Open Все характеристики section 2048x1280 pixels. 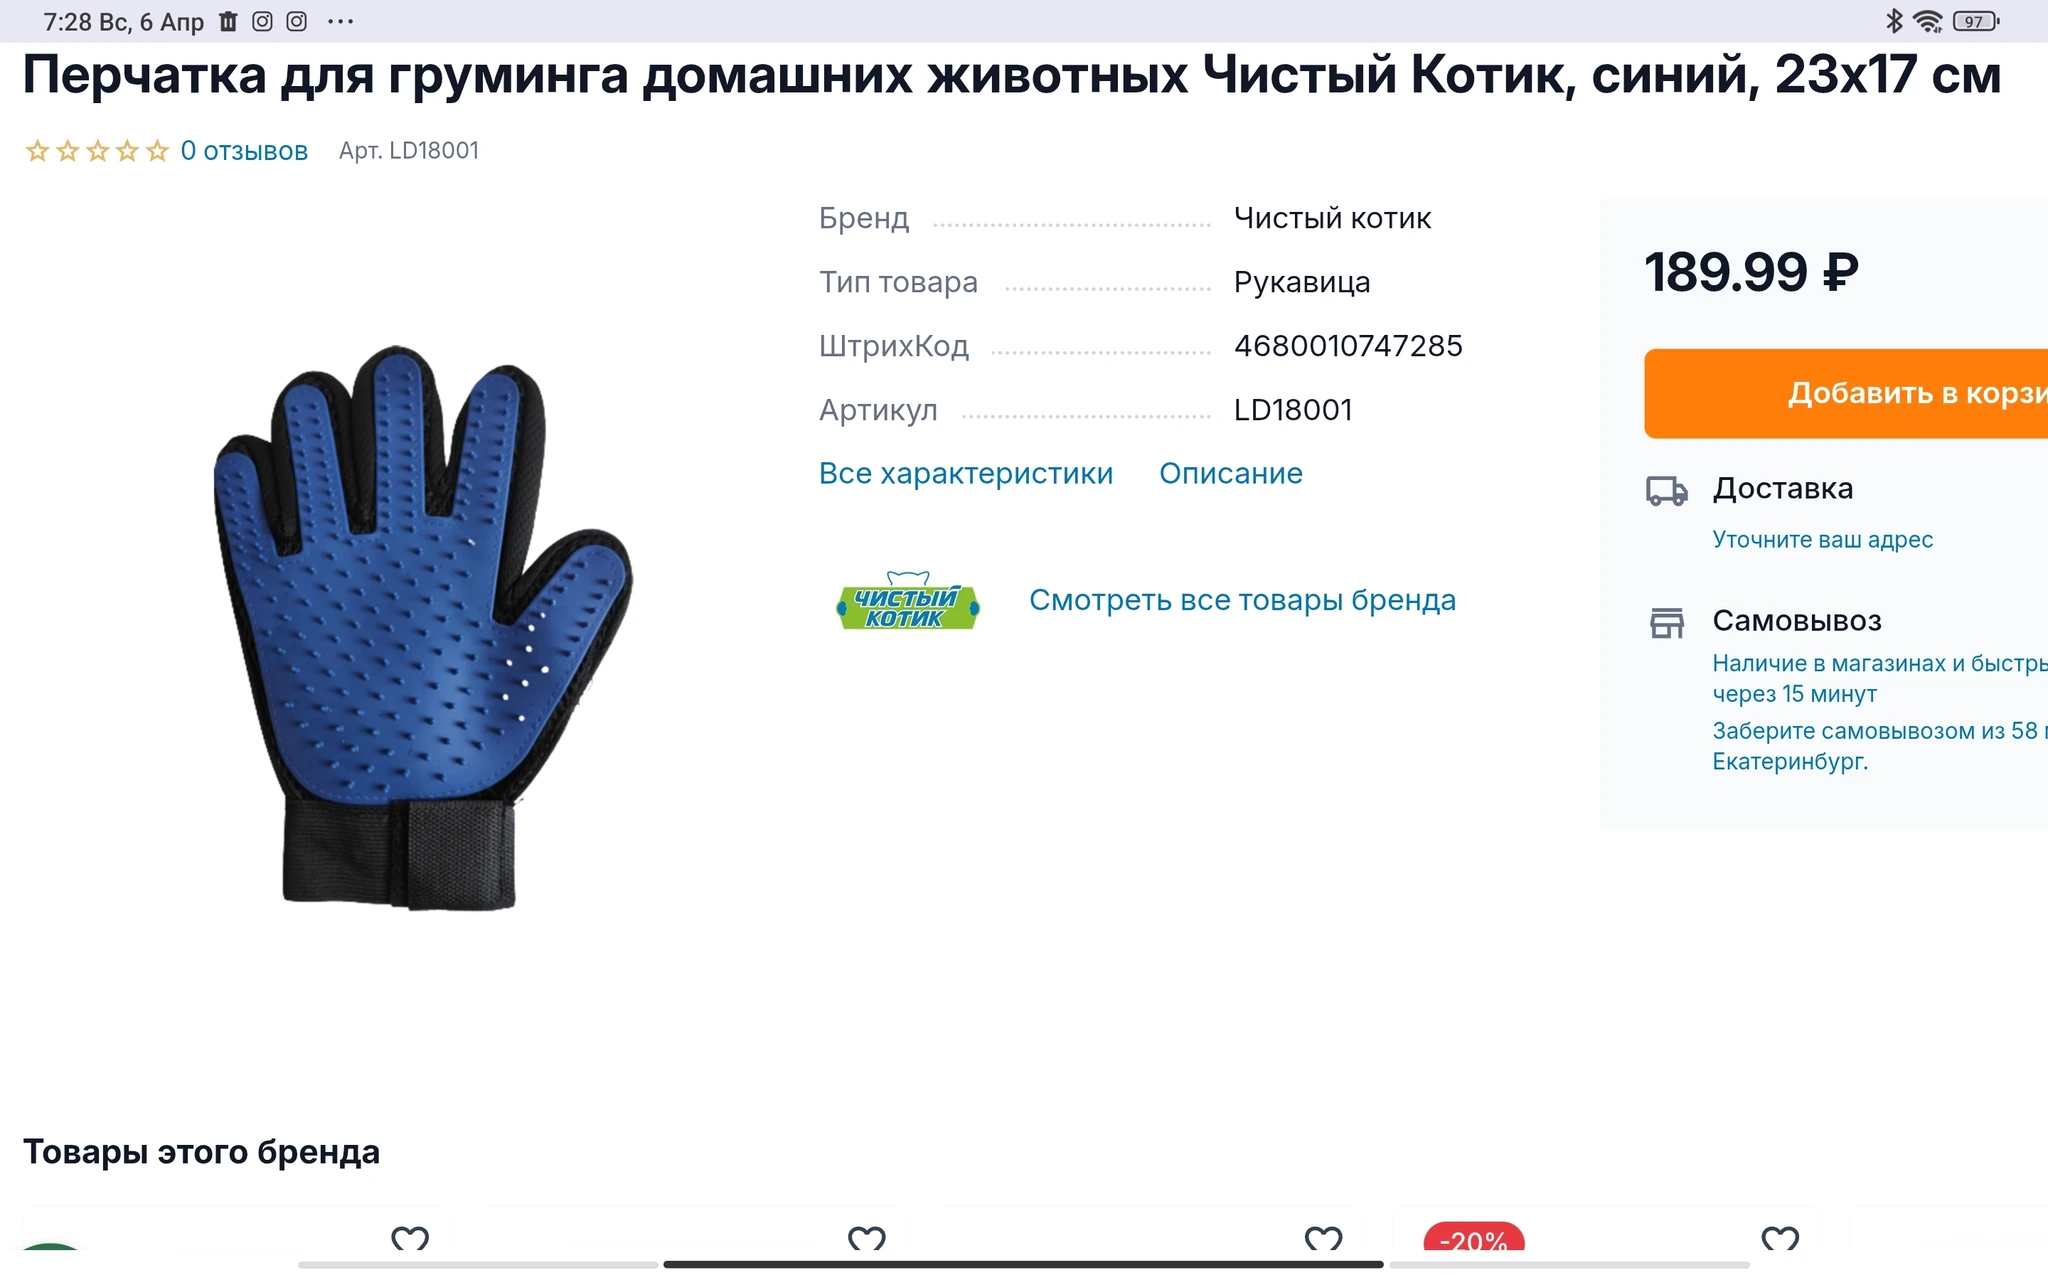click(966, 473)
